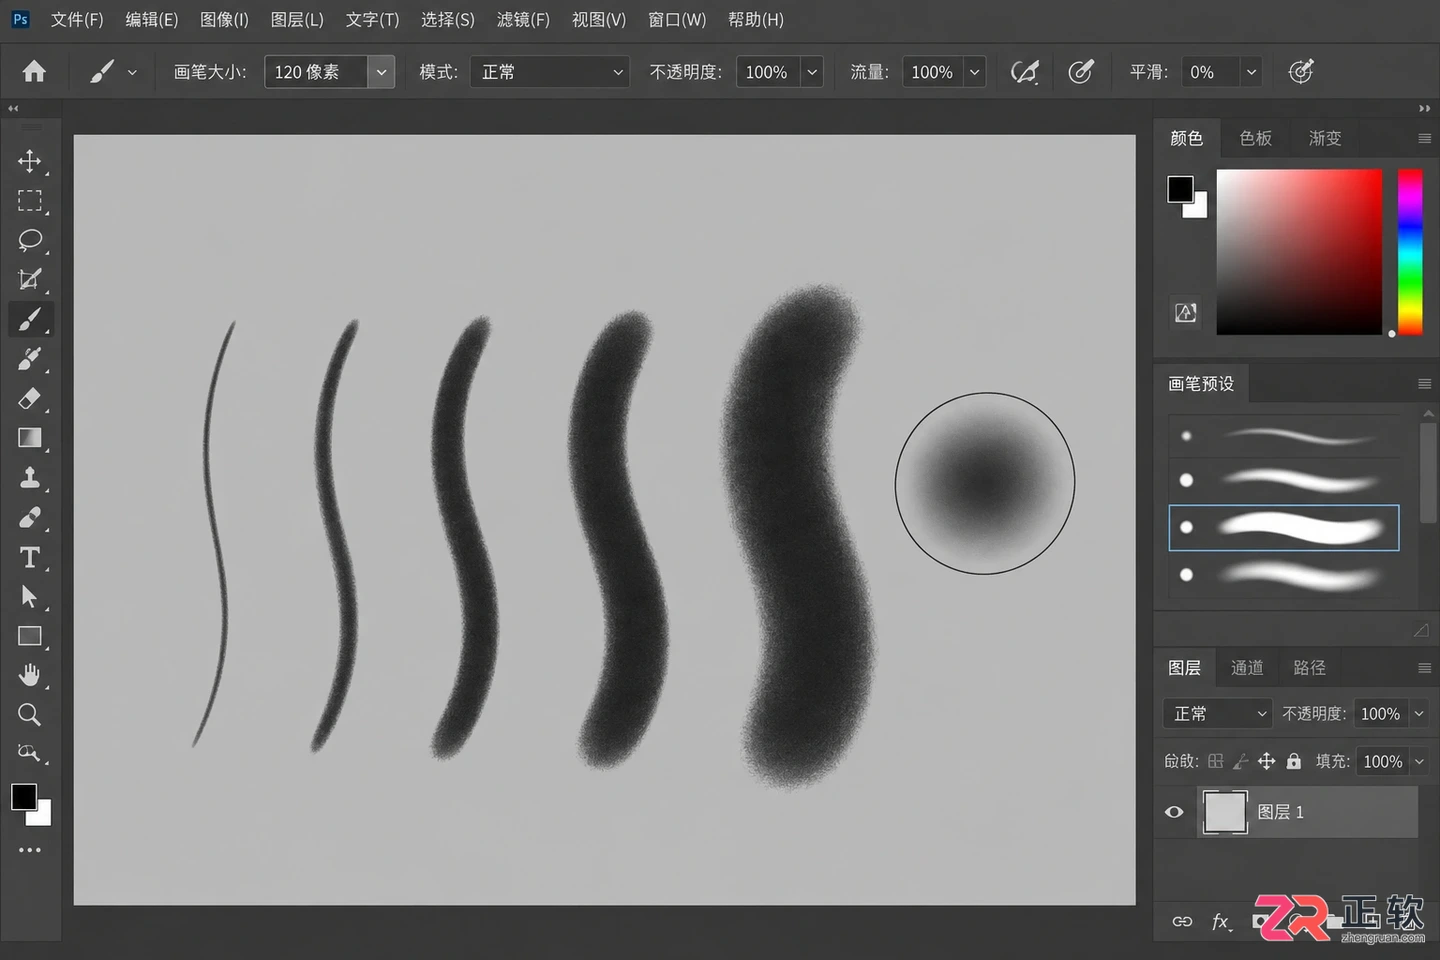Open the 图像(I) menu
The height and width of the screenshot is (960, 1440).
pyautogui.click(x=224, y=20)
